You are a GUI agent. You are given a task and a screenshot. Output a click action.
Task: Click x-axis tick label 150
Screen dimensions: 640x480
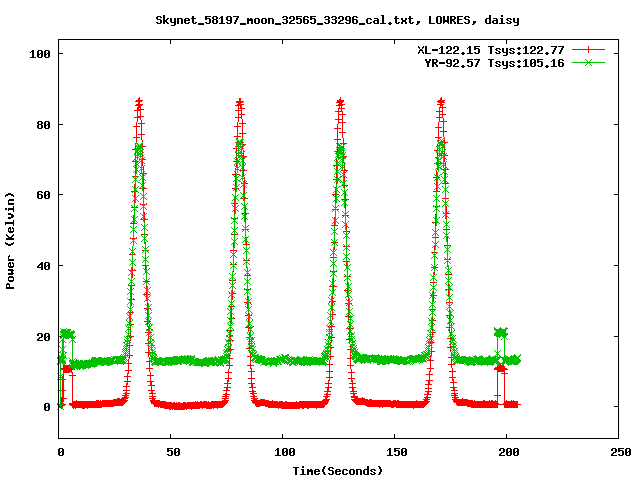coord(397,452)
